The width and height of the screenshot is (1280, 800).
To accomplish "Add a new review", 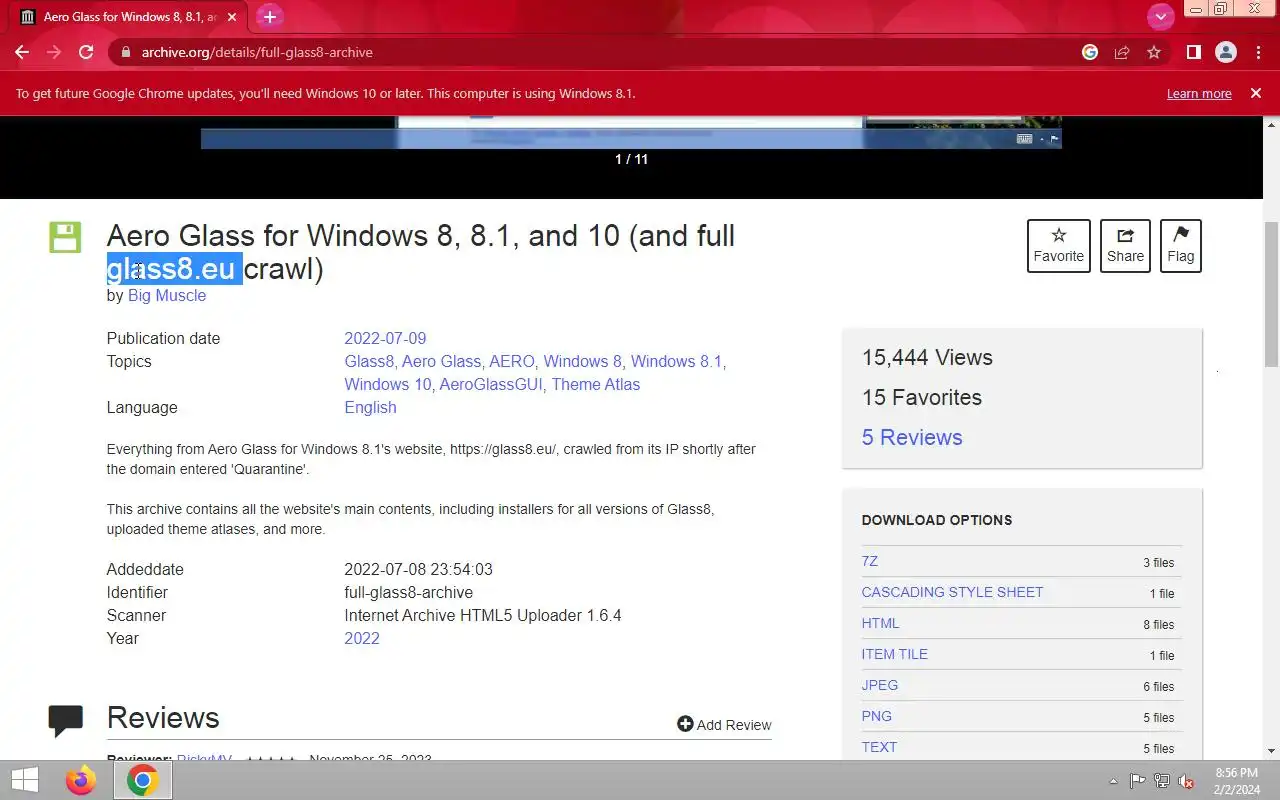I will [x=724, y=725].
